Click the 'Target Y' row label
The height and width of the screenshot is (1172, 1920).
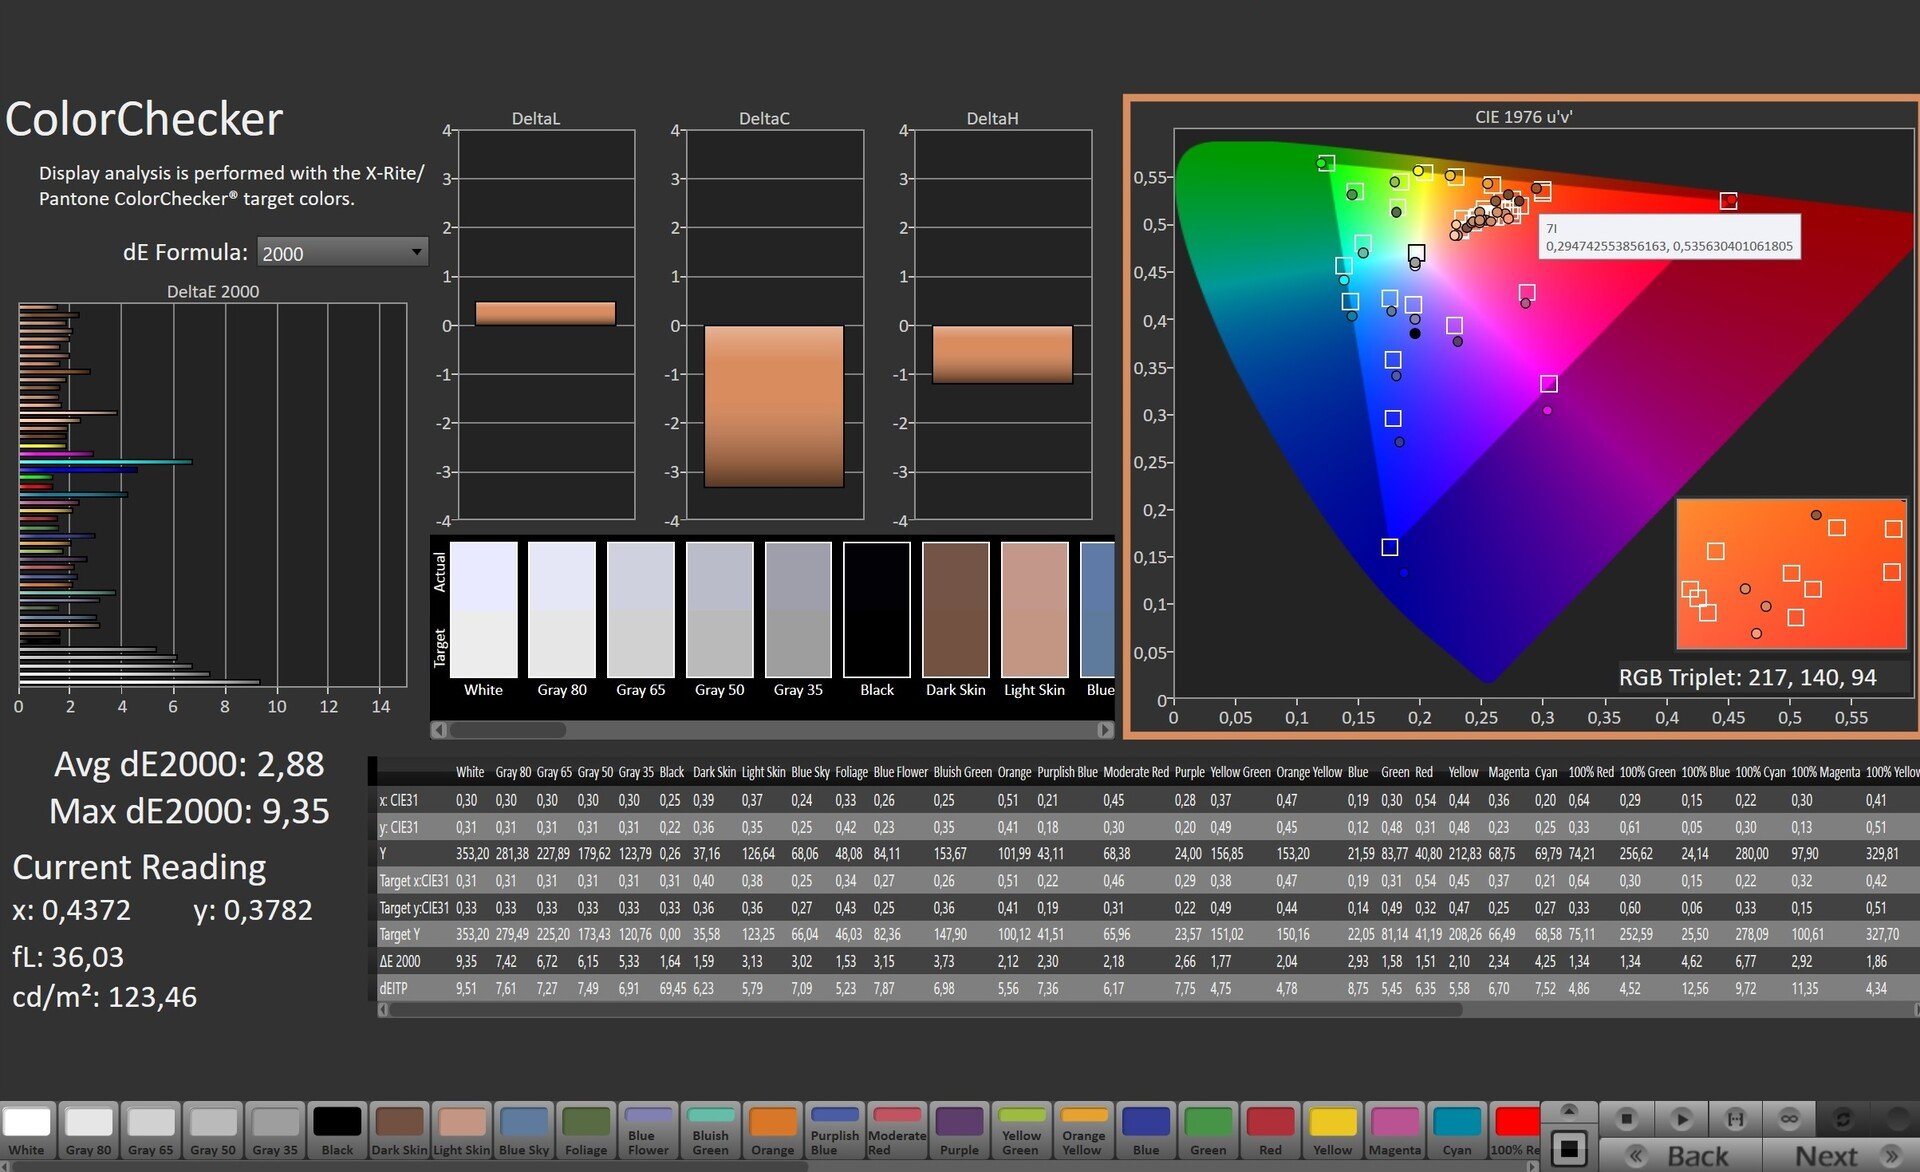click(x=400, y=934)
